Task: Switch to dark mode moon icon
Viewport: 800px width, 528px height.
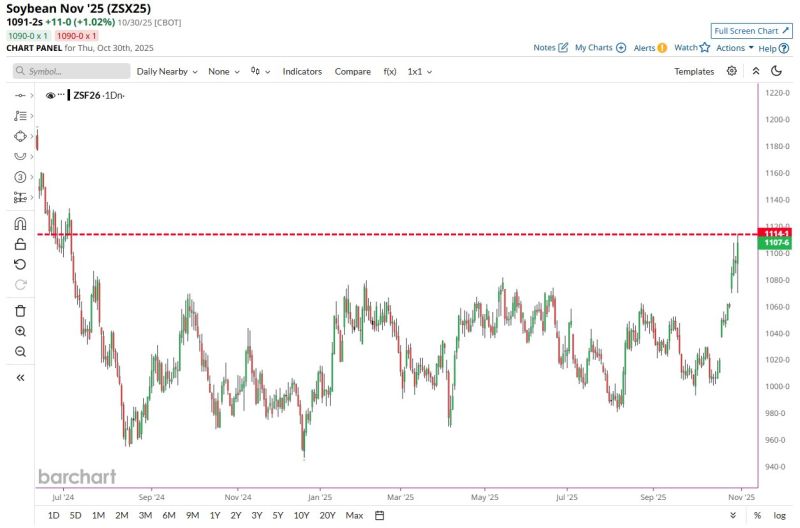Action: [777, 71]
